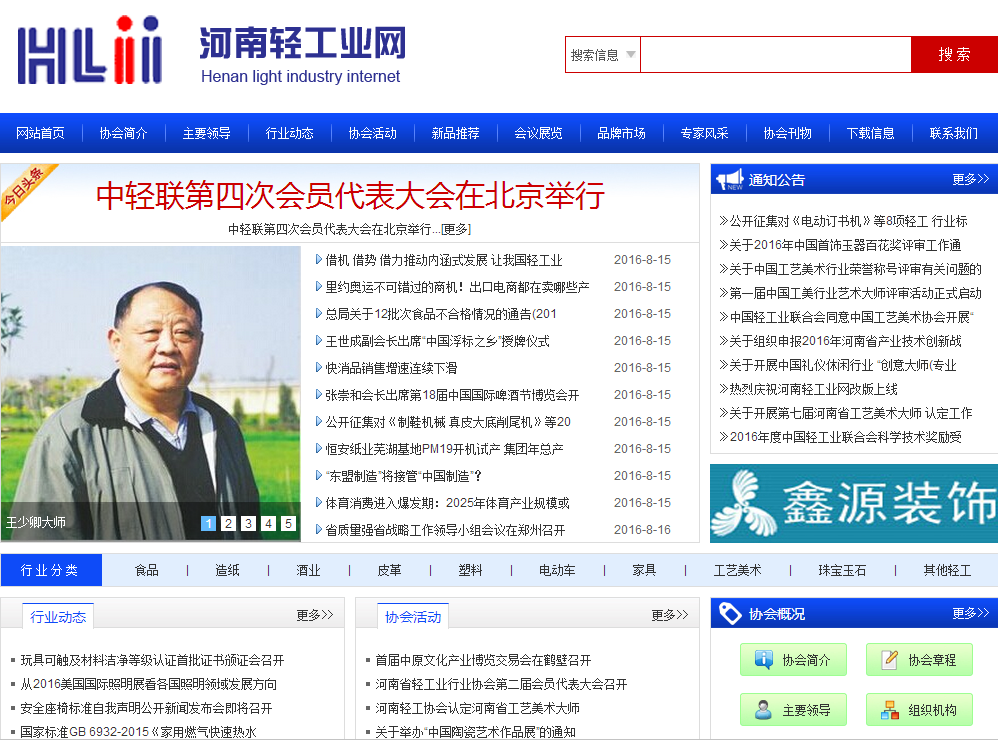Image resolution: width=998 pixels, height=740 pixels.
Task: Select the 塑料 industry category
Action: 470,570
